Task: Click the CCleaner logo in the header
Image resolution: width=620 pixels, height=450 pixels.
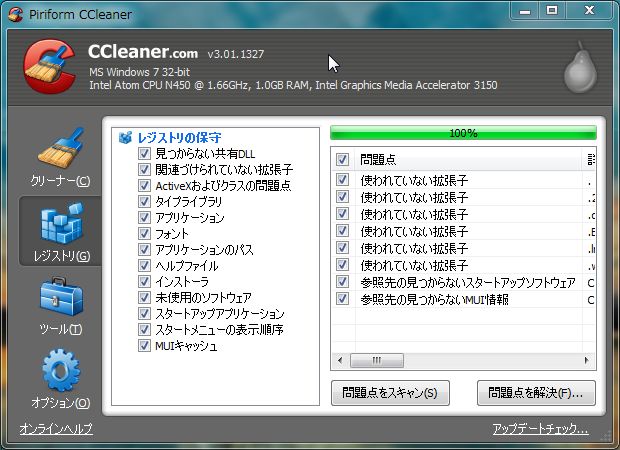Action: click(x=49, y=66)
